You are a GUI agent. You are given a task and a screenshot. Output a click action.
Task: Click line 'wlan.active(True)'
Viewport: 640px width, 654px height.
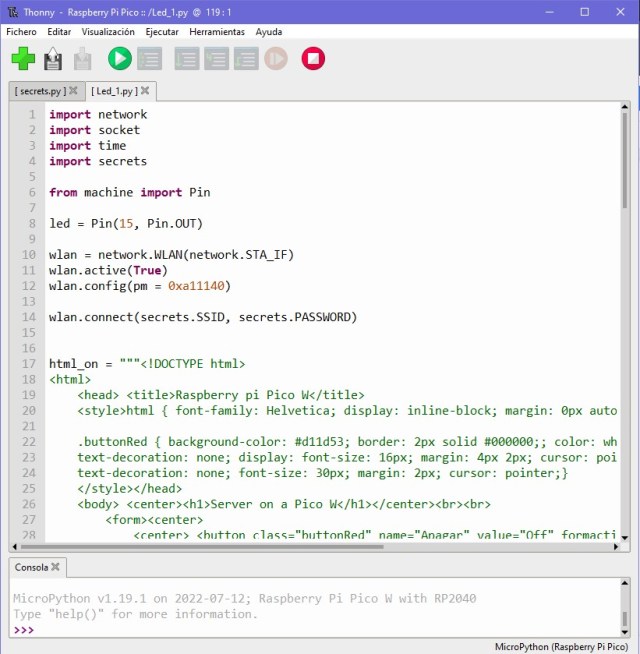click(108, 270)
